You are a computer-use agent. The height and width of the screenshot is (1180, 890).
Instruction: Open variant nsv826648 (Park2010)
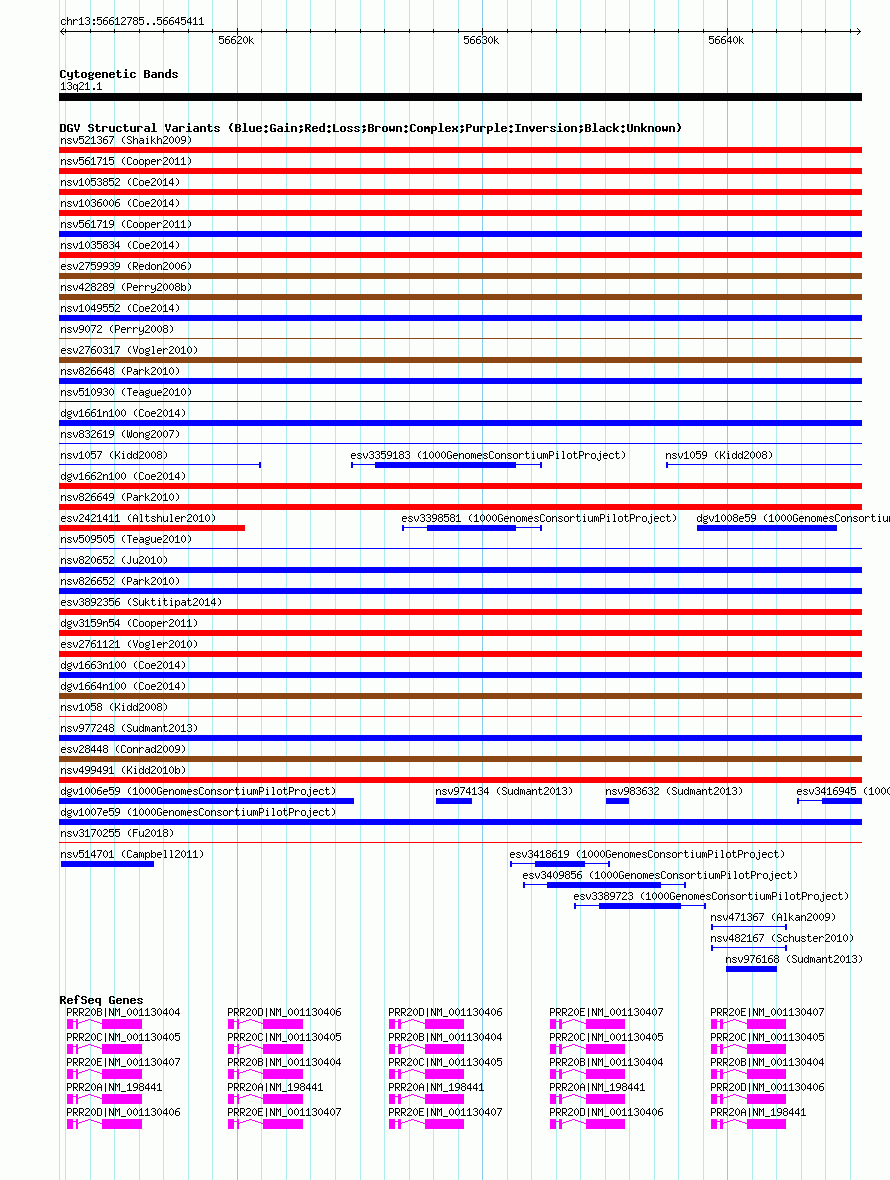point(120,372)
